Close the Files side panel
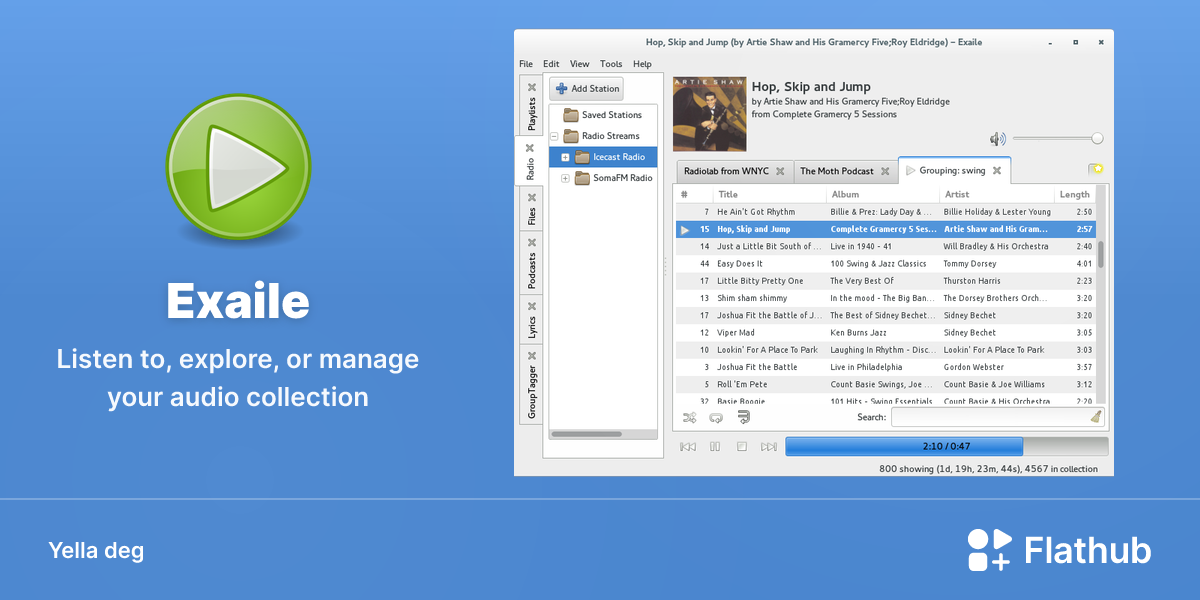This screenshot has width=1200, height=600. pos(532,197)
